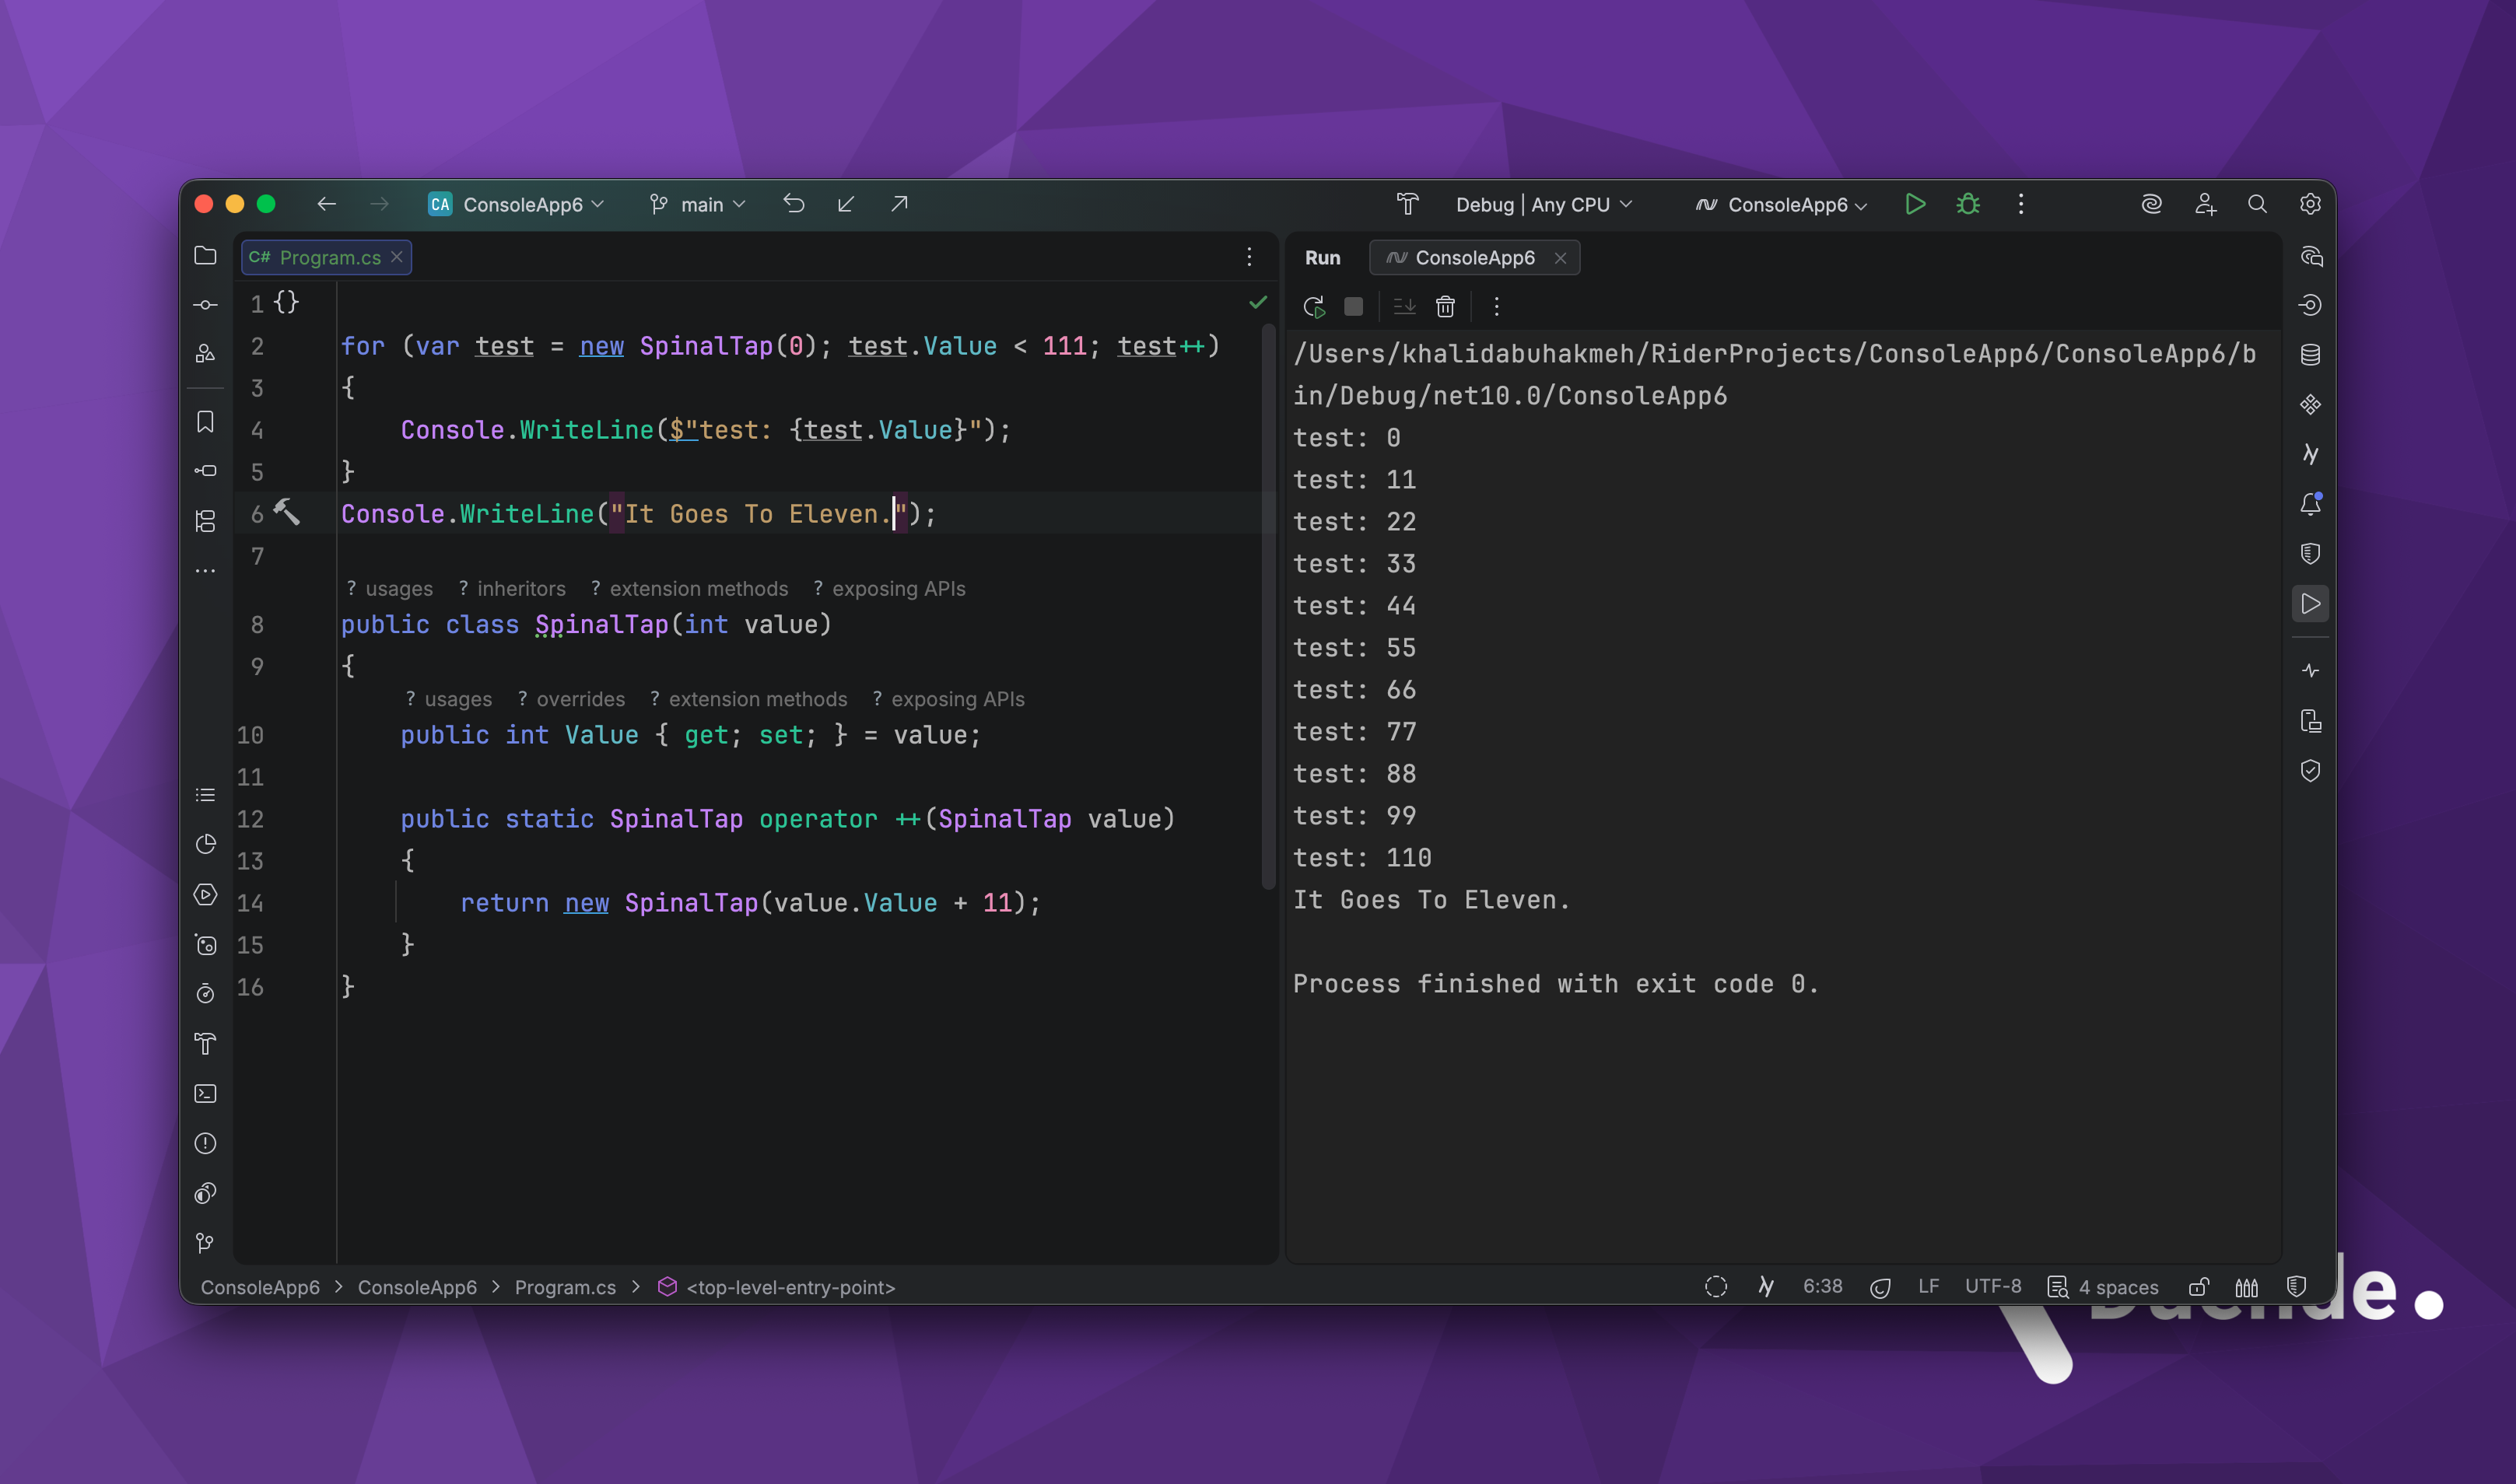
Task: Clear console output with trash icon
Action: [x=1445, y=307]
